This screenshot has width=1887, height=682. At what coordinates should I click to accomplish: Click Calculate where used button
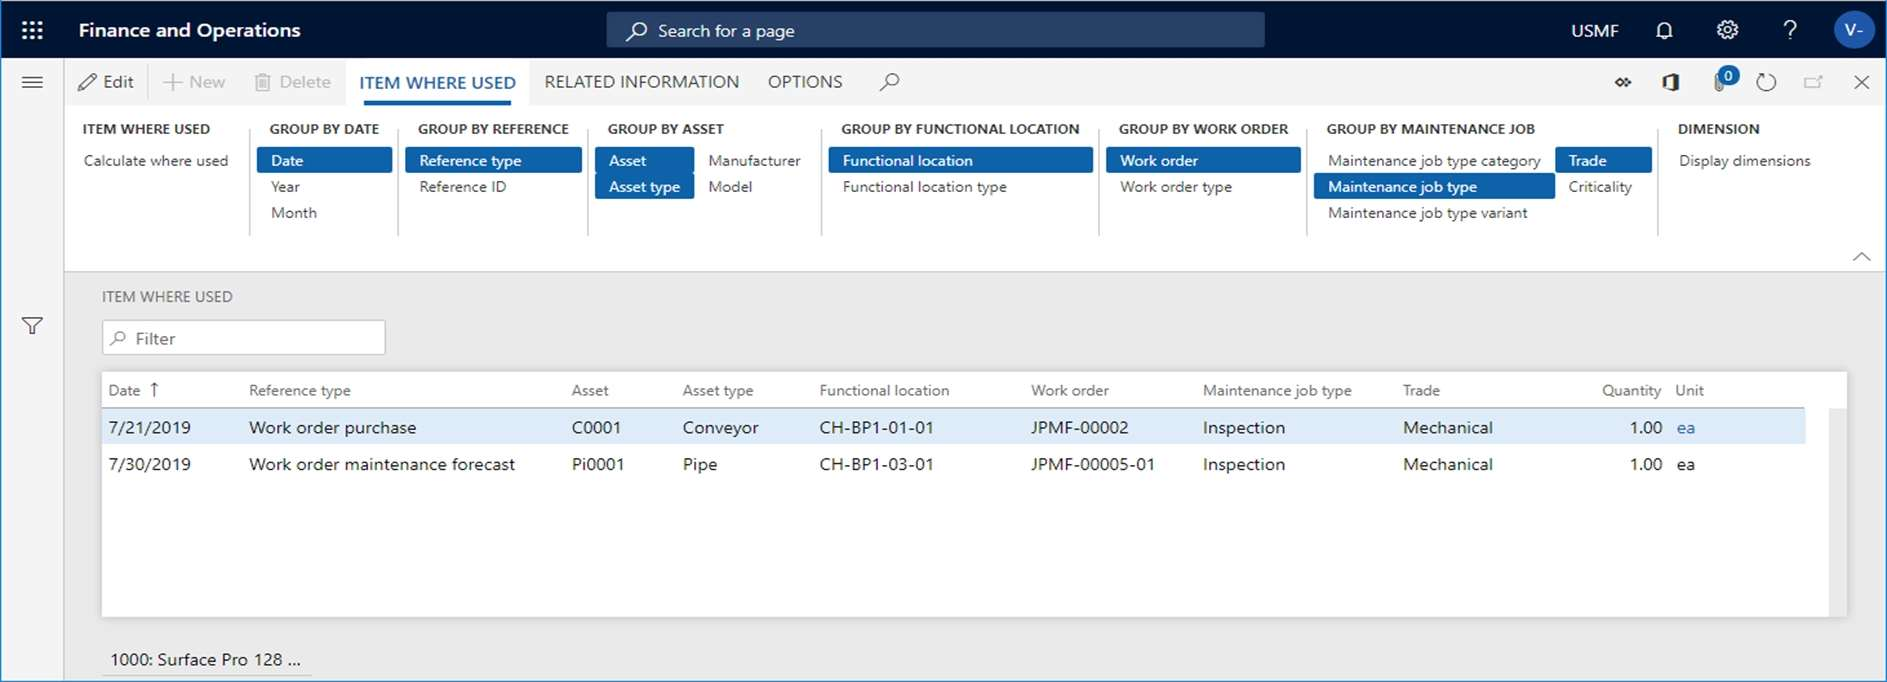tap(156, 161)
